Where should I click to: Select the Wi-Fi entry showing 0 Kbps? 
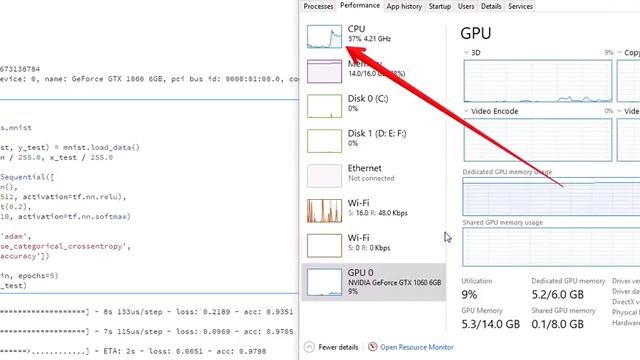tap(373, 245)
